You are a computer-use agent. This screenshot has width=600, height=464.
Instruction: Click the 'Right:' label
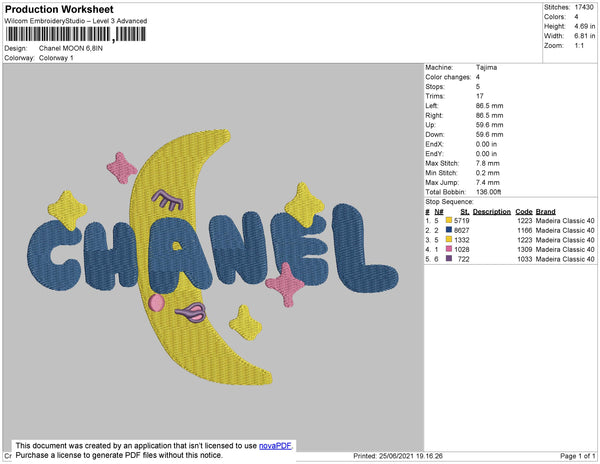click(x=434, y=115)
